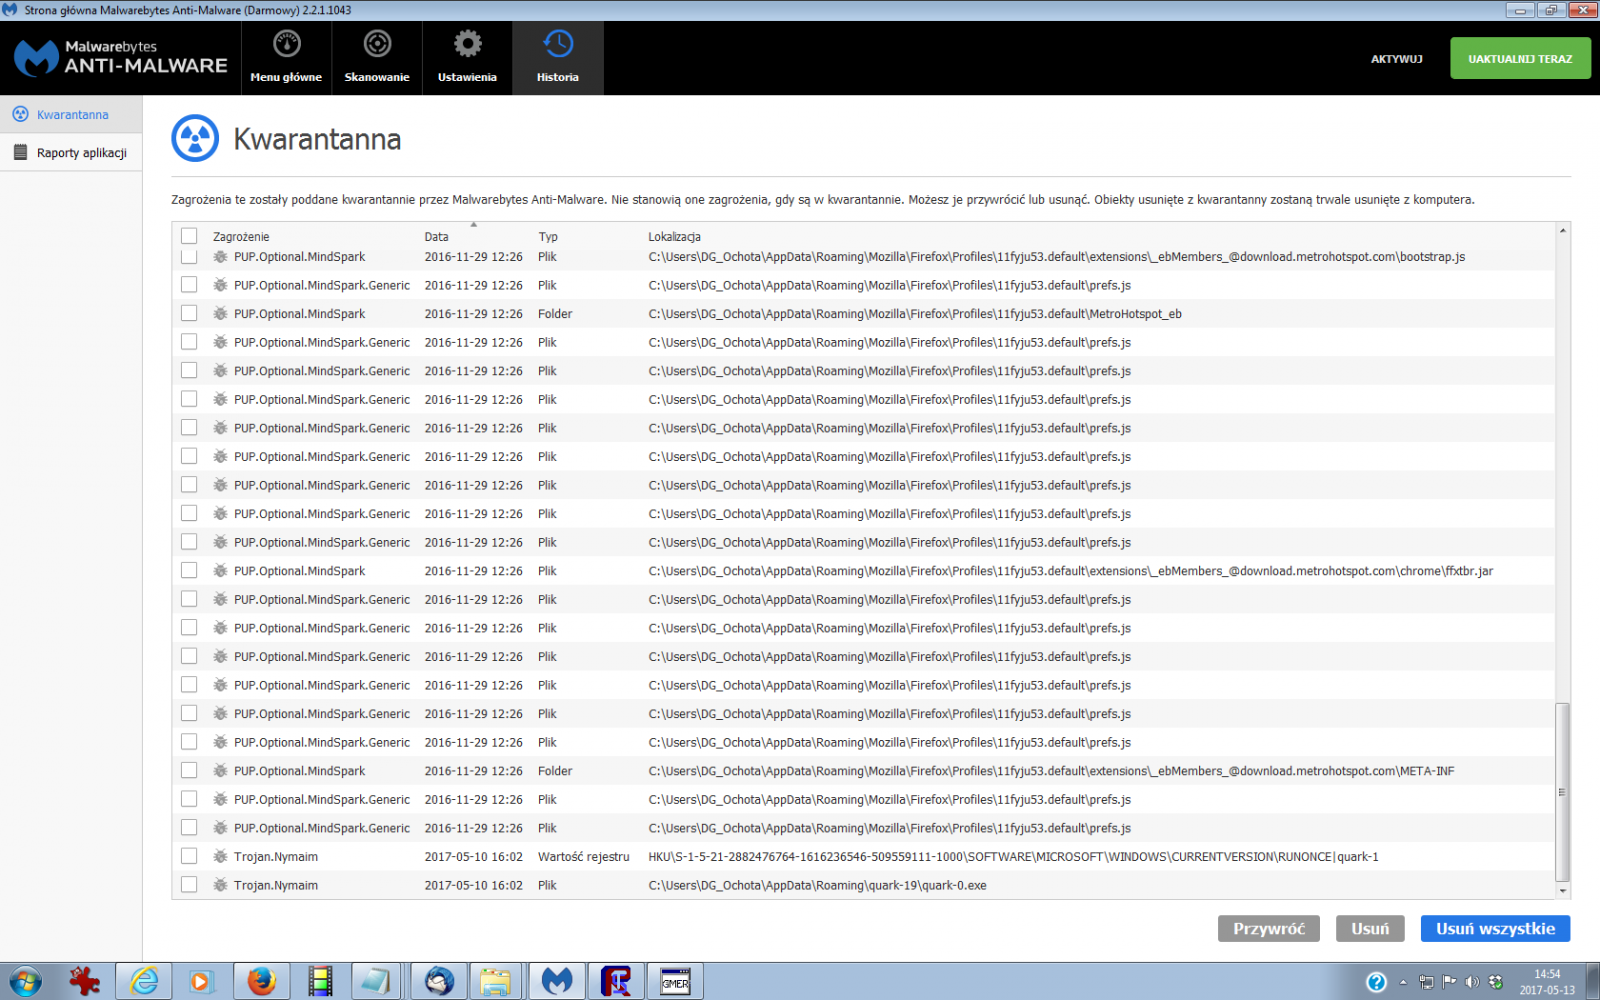This screenshot has height=1000, width=1600.
Task: Toggle the select-all checkbox in the header
Action: [x=189, y=236]
